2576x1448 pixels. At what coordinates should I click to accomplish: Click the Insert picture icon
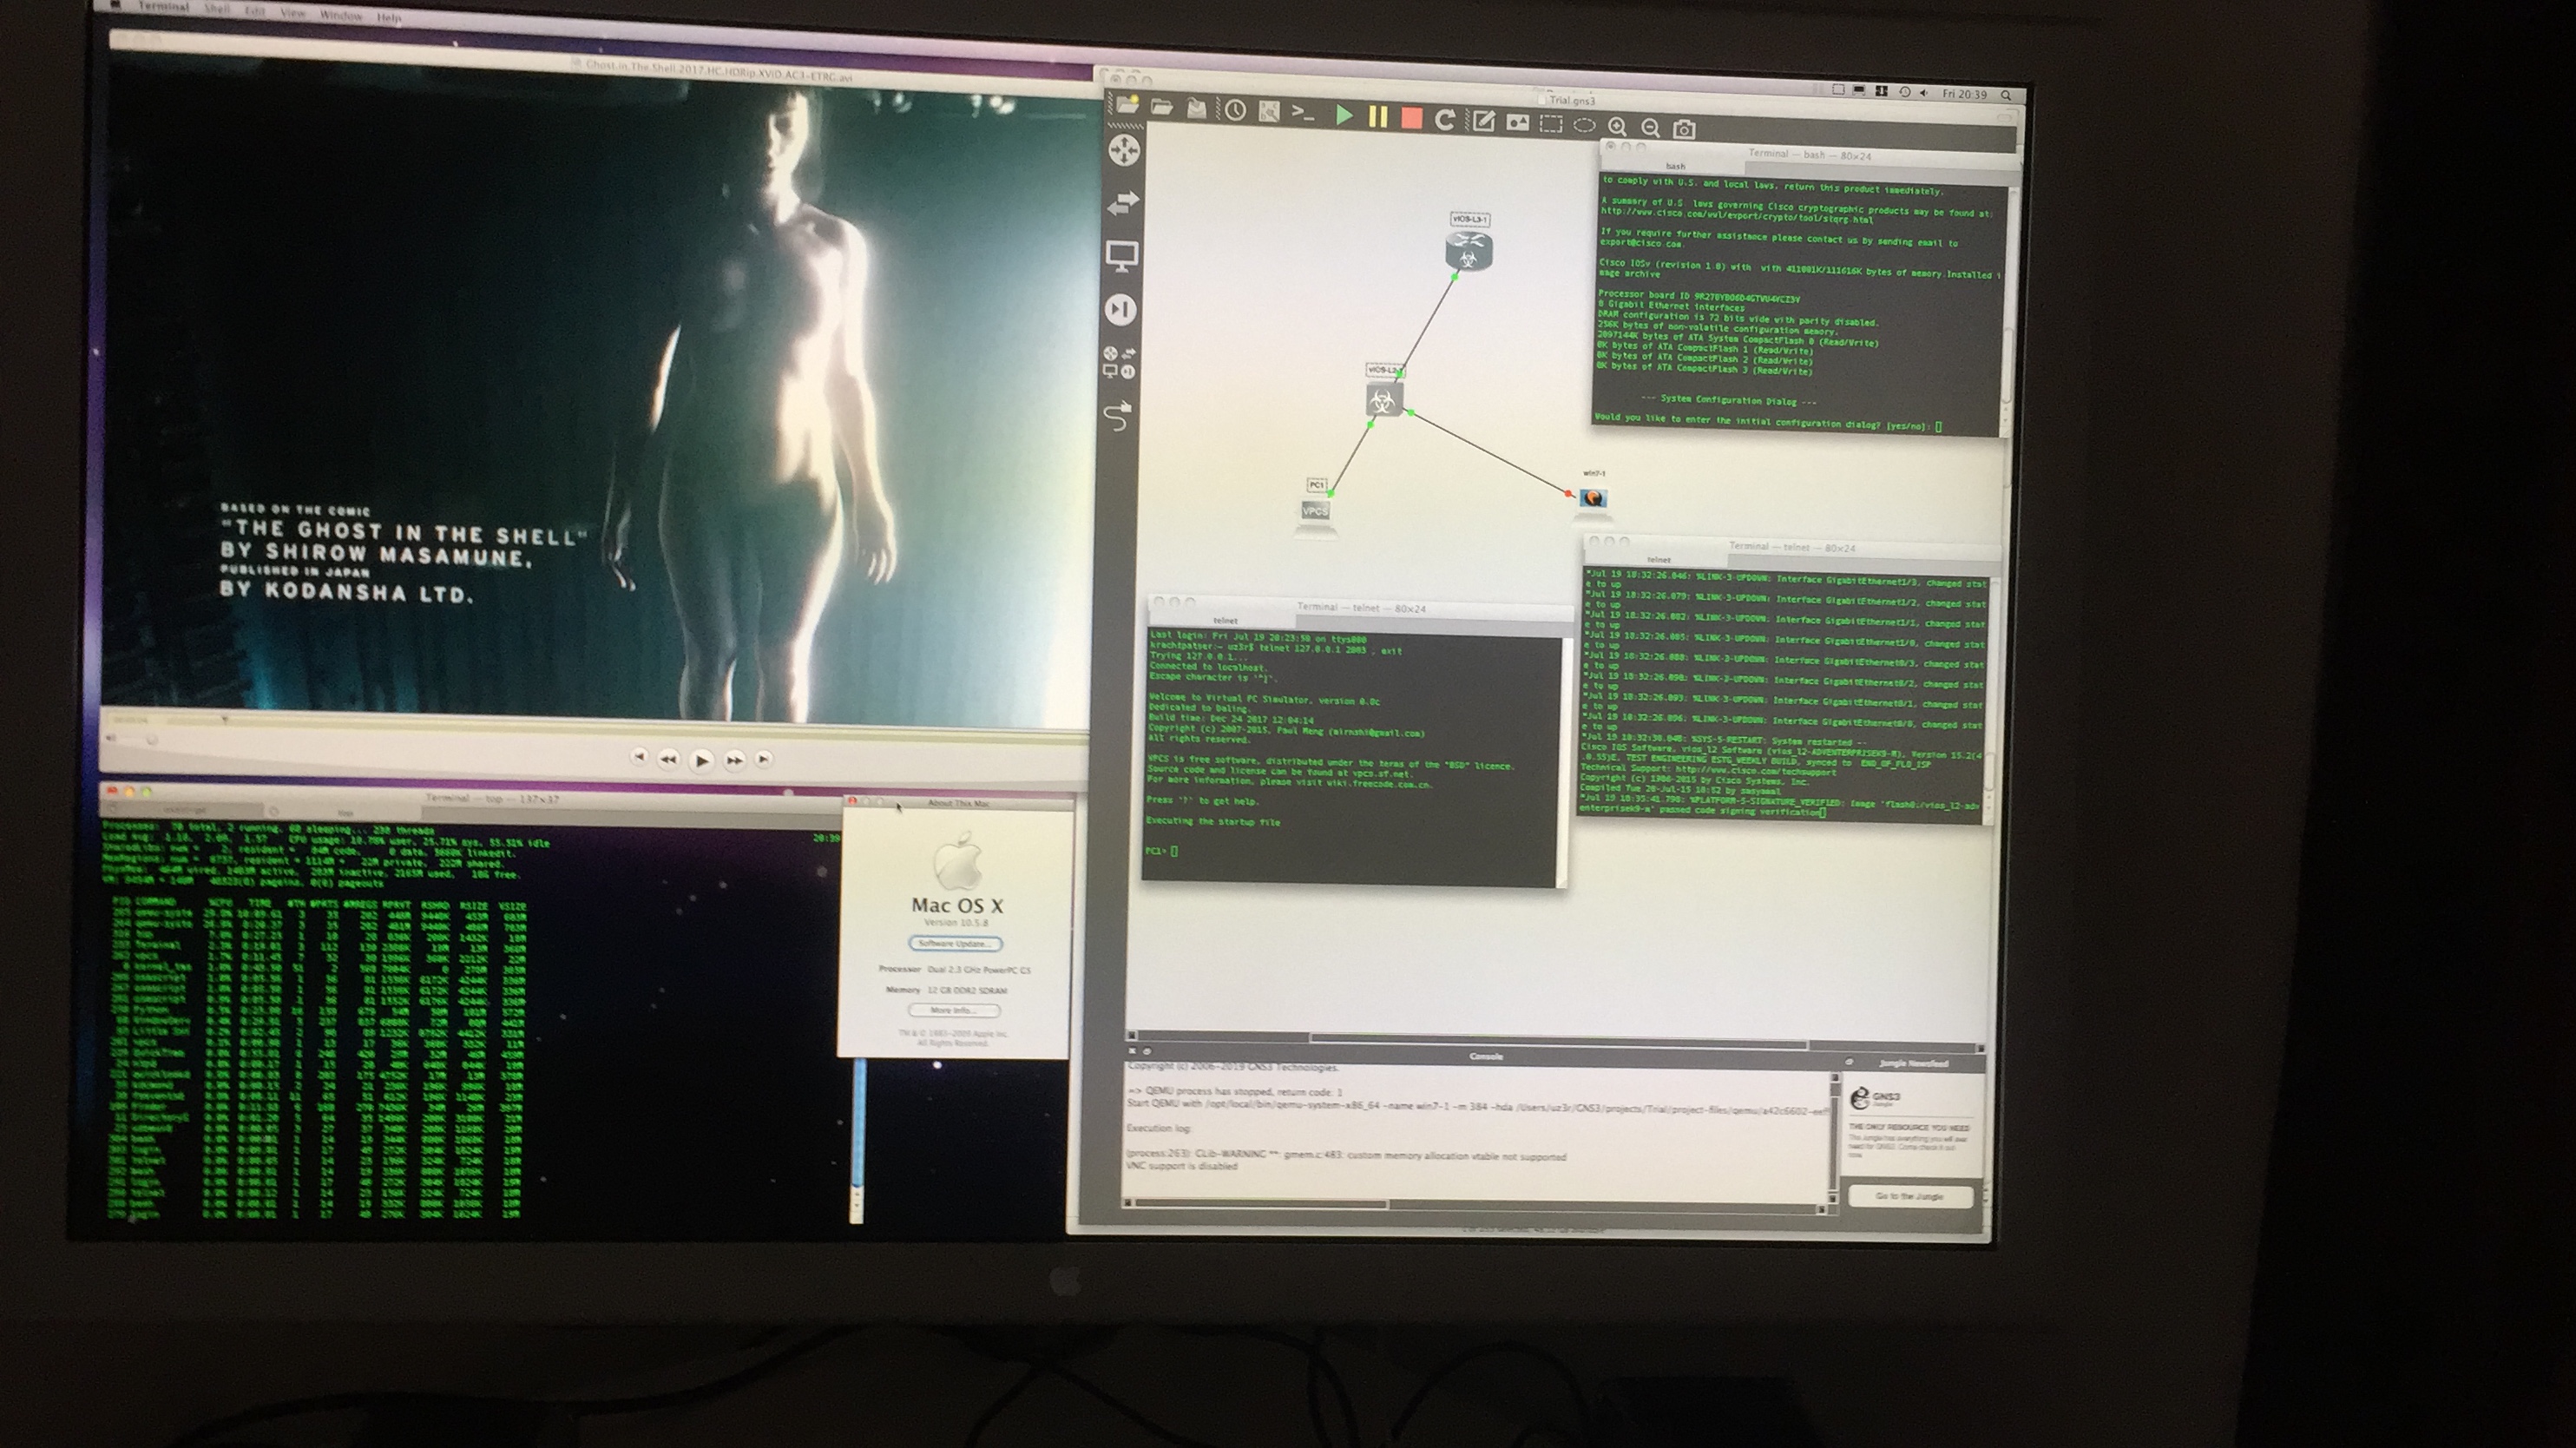1518,123
